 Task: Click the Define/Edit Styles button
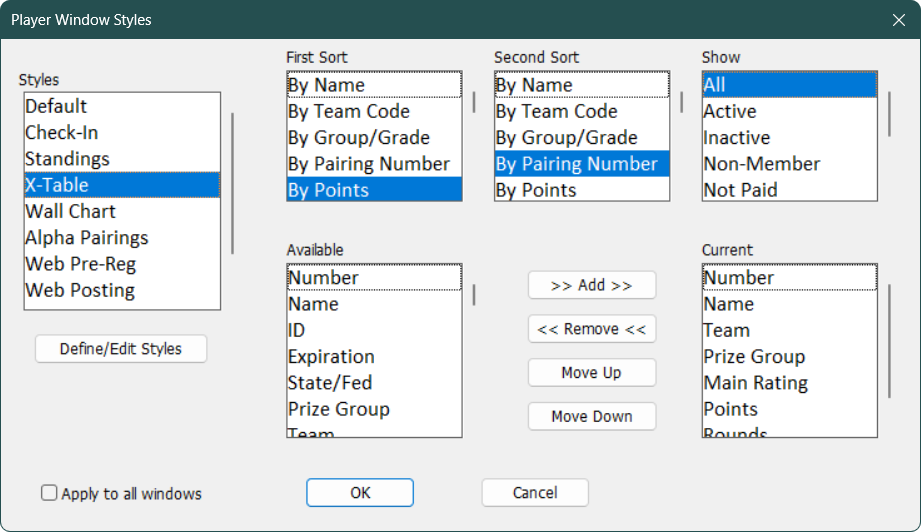tap(121, 349)
